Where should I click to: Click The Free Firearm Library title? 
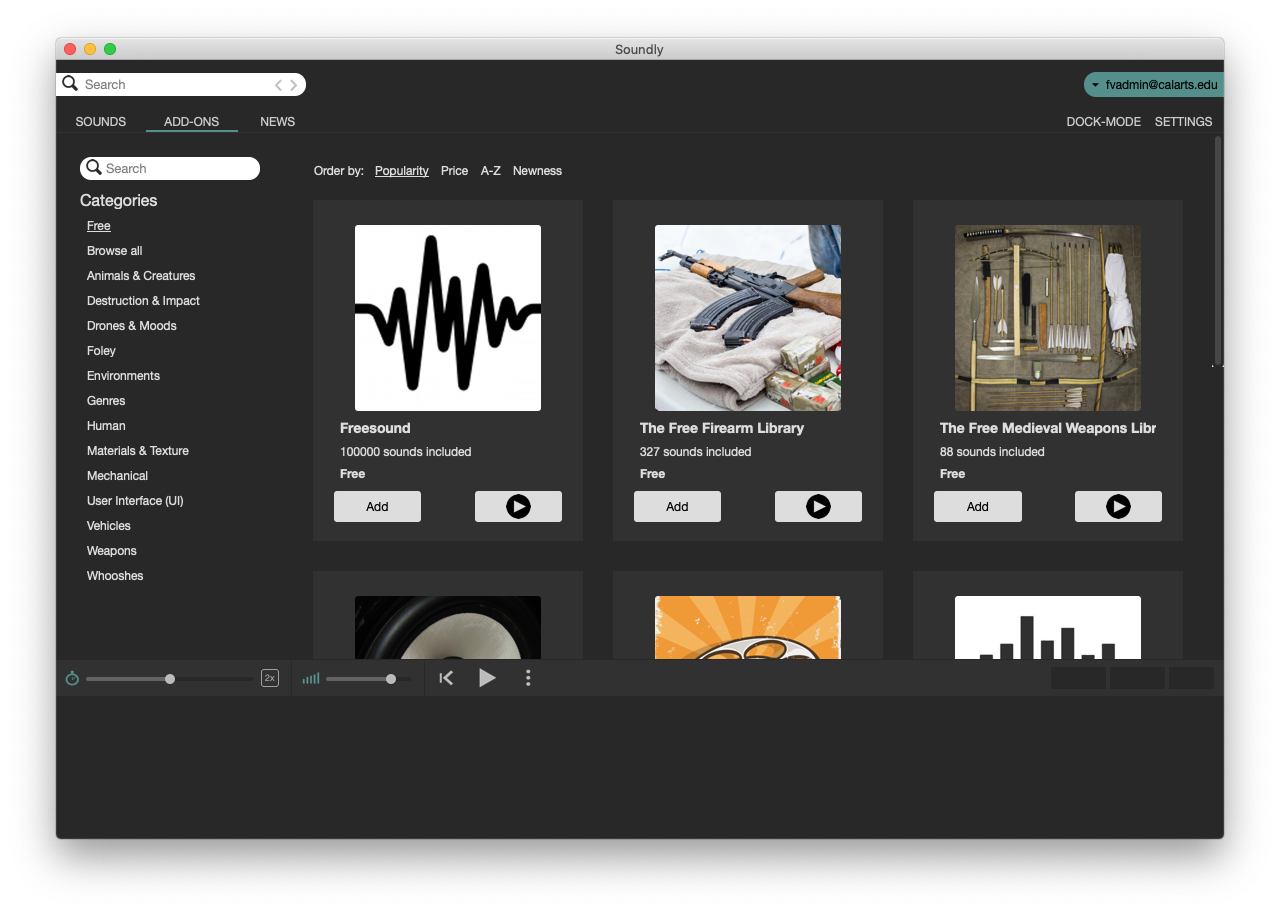coord(722,428)
